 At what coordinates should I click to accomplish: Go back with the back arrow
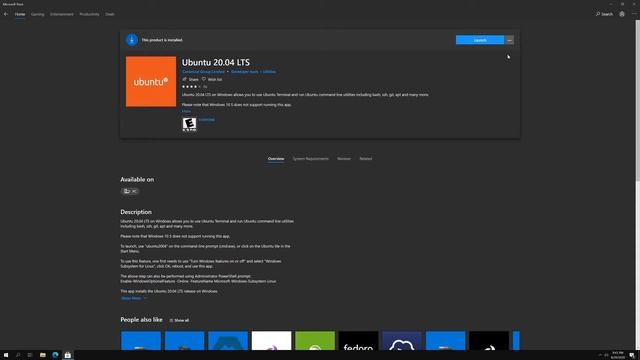6,14
